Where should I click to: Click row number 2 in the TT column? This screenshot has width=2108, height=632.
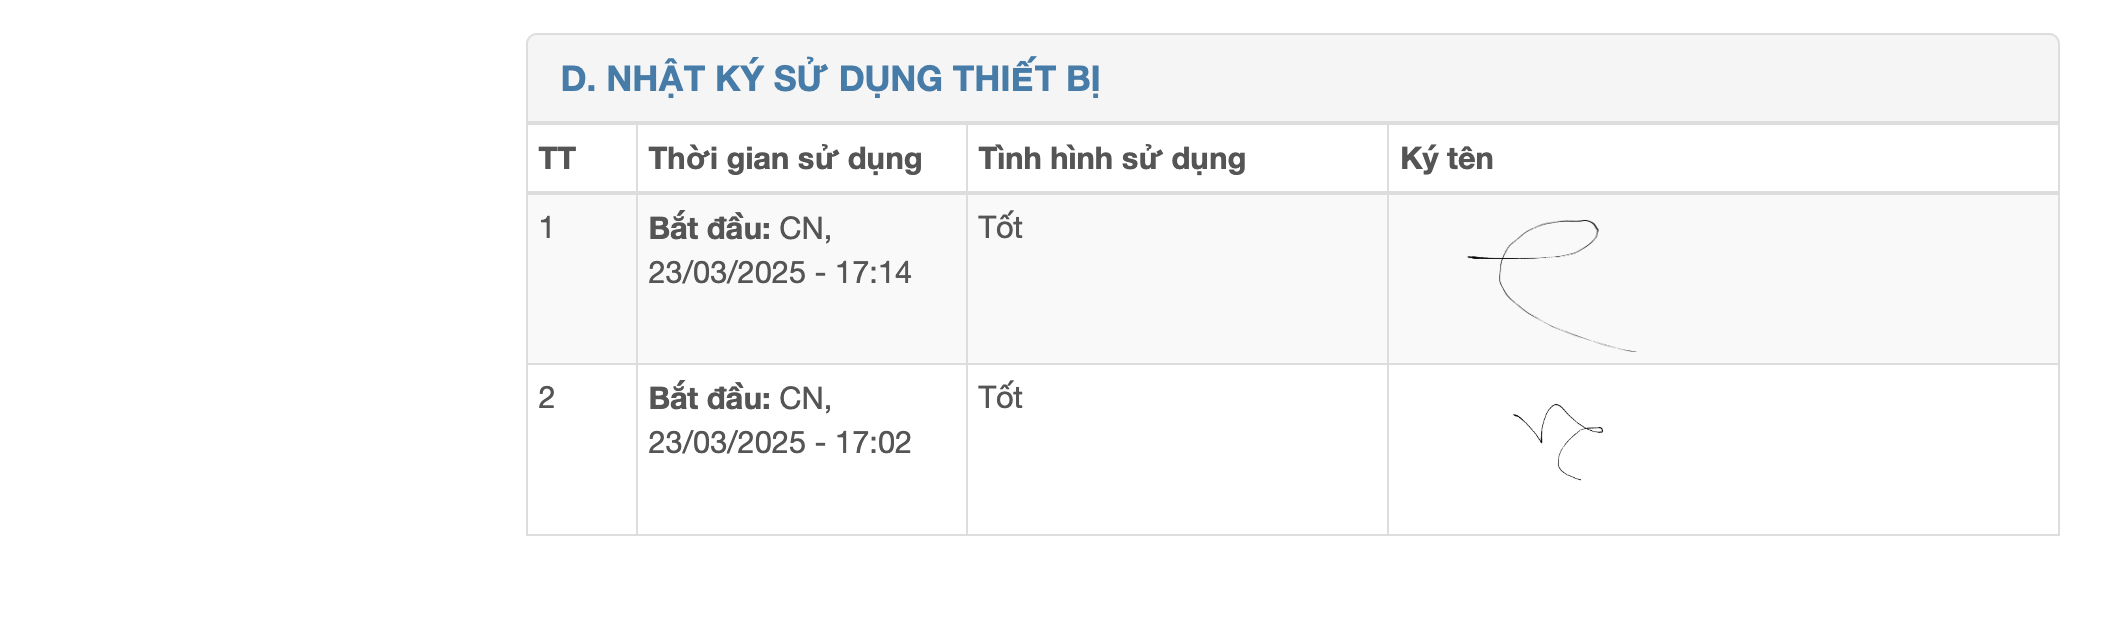click(x=546, y=398)
